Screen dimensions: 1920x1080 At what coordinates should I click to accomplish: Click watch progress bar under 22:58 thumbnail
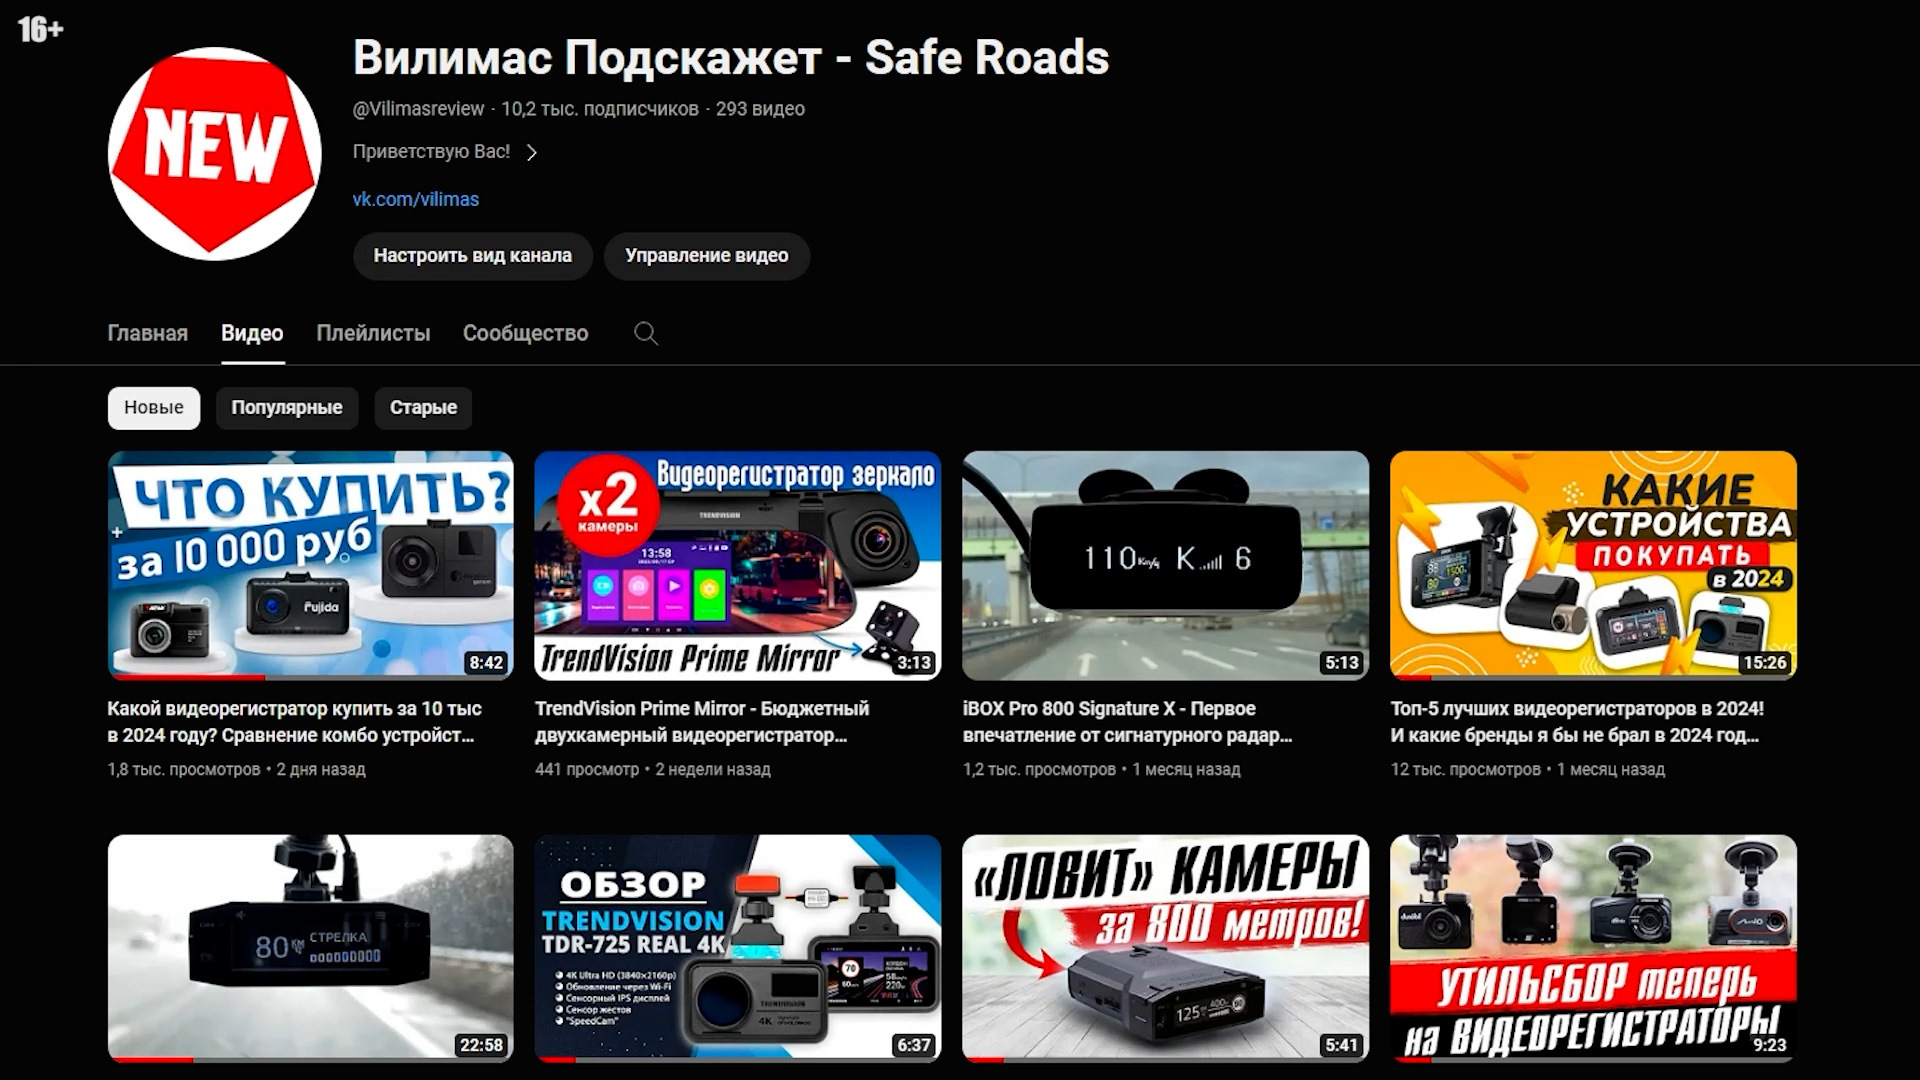pyautogui.click(x=311, y=1060)
